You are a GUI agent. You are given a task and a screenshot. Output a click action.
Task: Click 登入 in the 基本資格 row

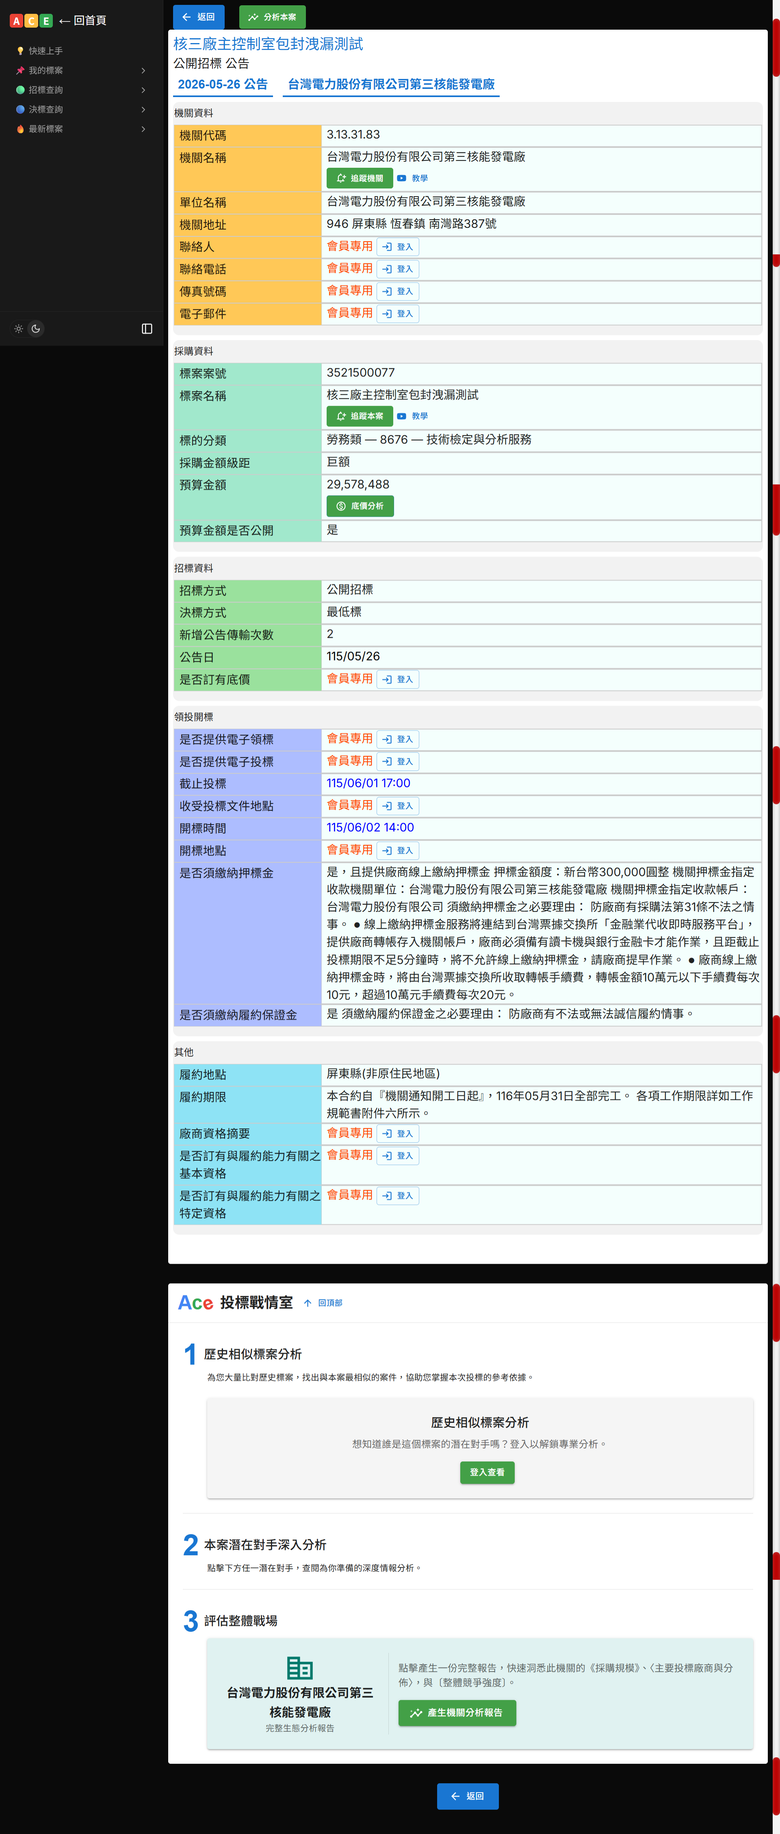[x=398, y=1156]
